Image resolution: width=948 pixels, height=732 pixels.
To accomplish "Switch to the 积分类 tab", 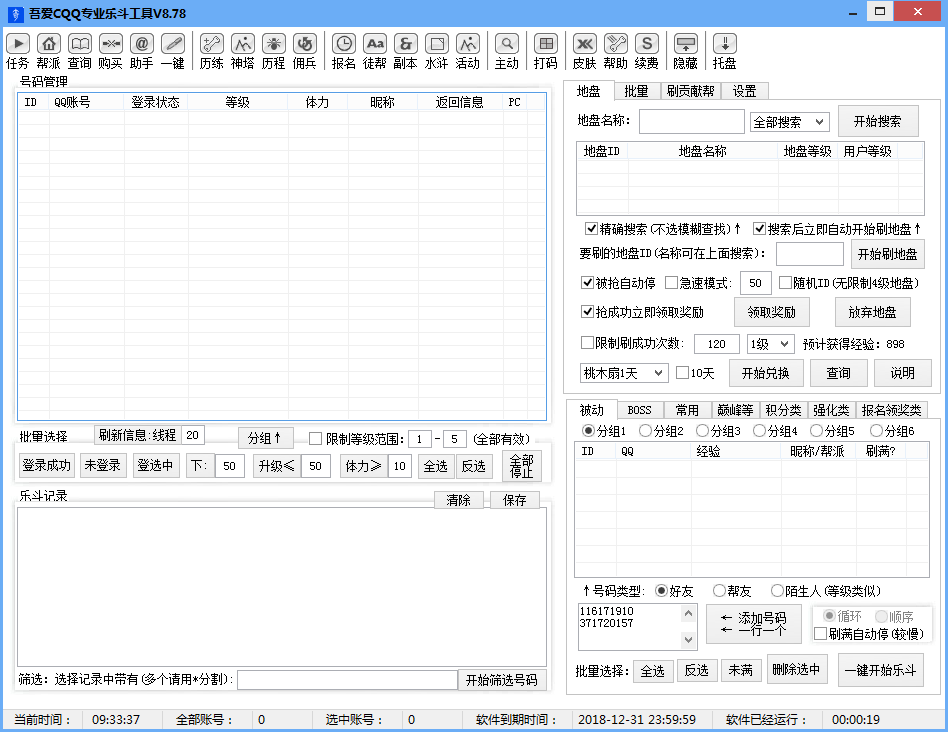I will tap(783, 410).
